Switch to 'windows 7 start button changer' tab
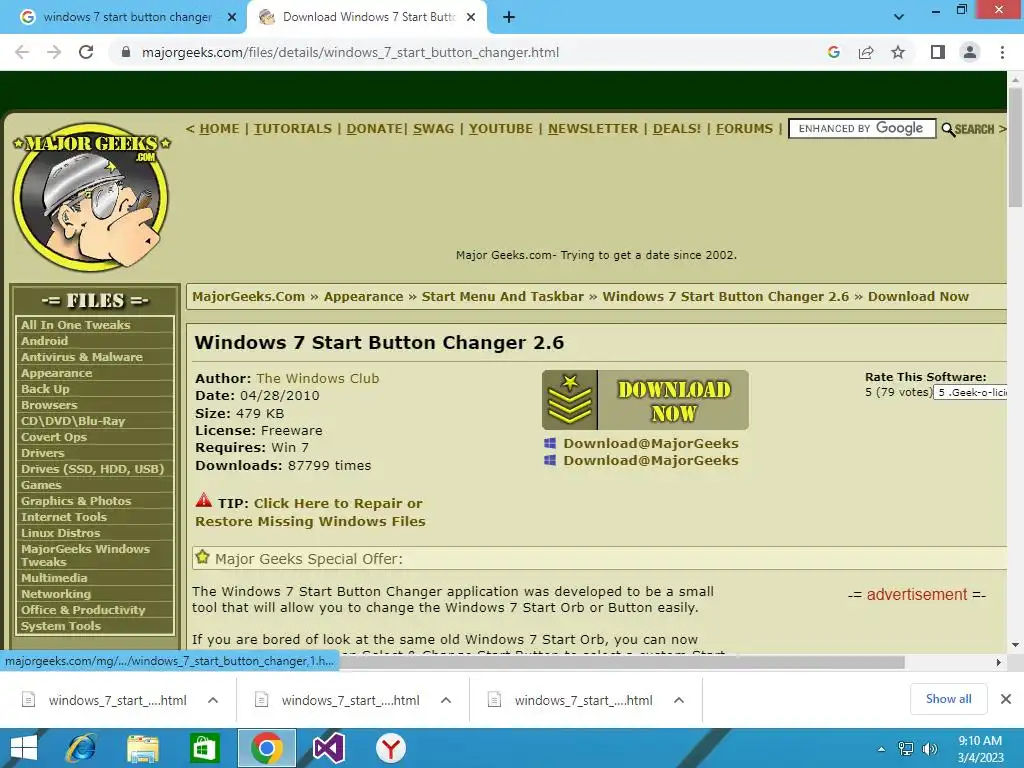 [127, 17]
